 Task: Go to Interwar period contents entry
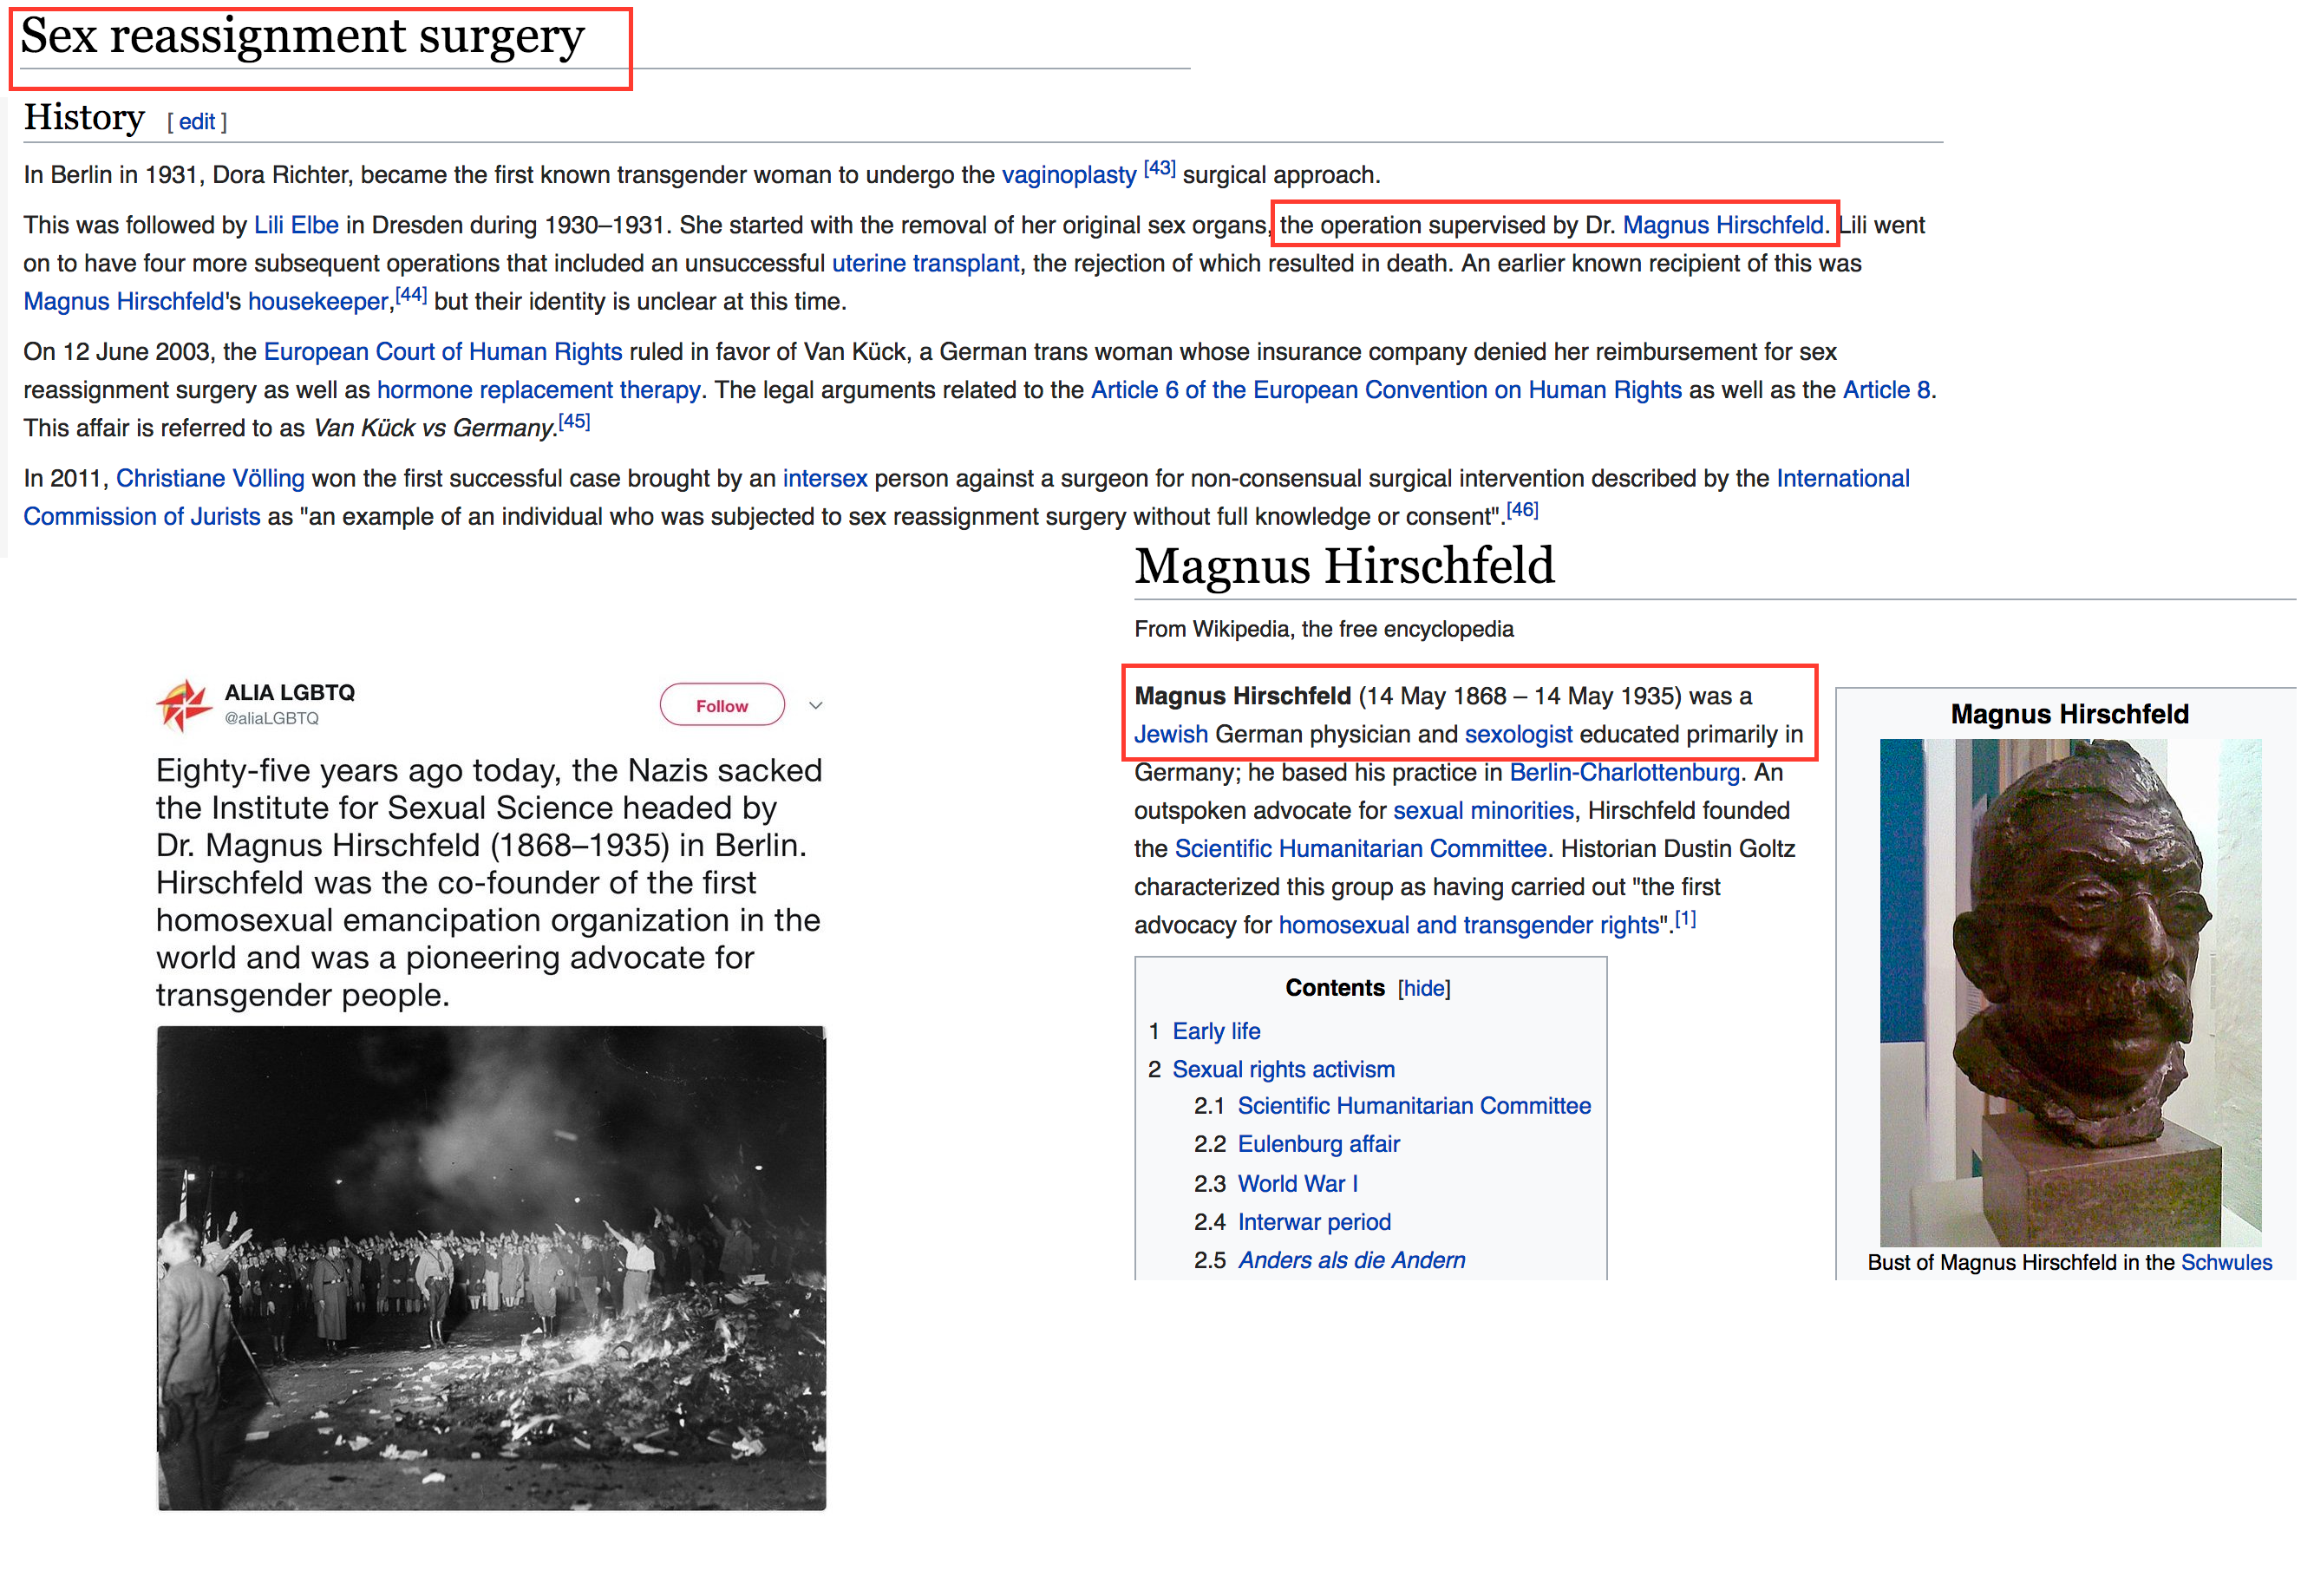1314,1222
